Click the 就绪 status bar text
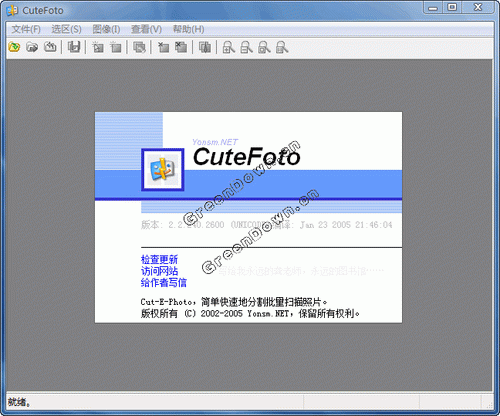 pos(19,402)
